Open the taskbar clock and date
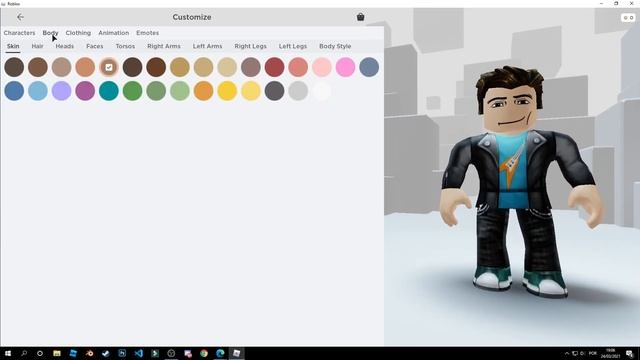Viewport: 640px width, 360px height. pyautogui.click(x=610, y=353)
